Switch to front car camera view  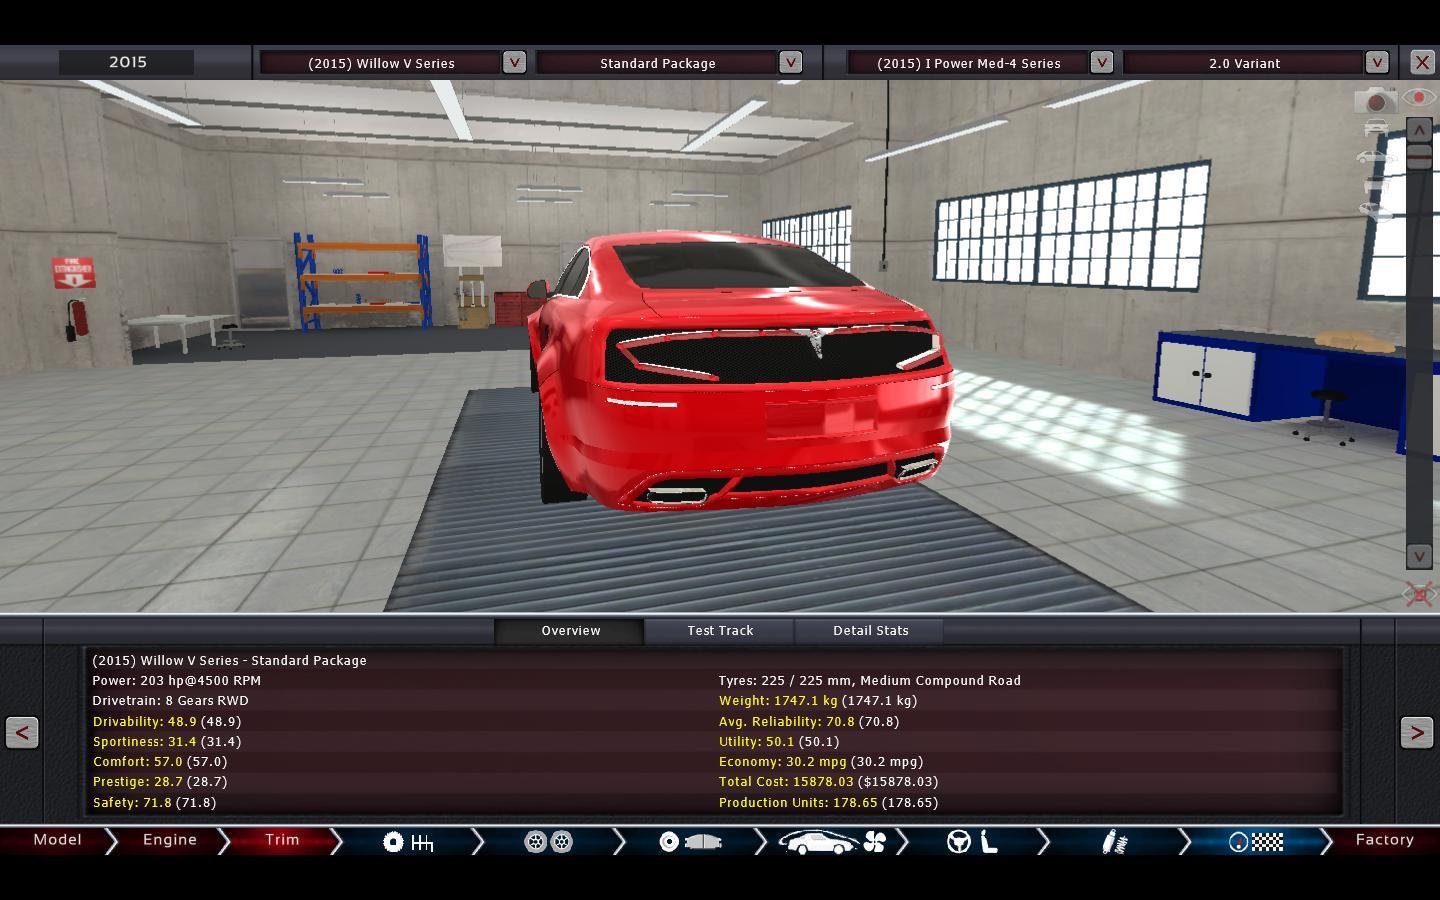tap(1376, 129)
